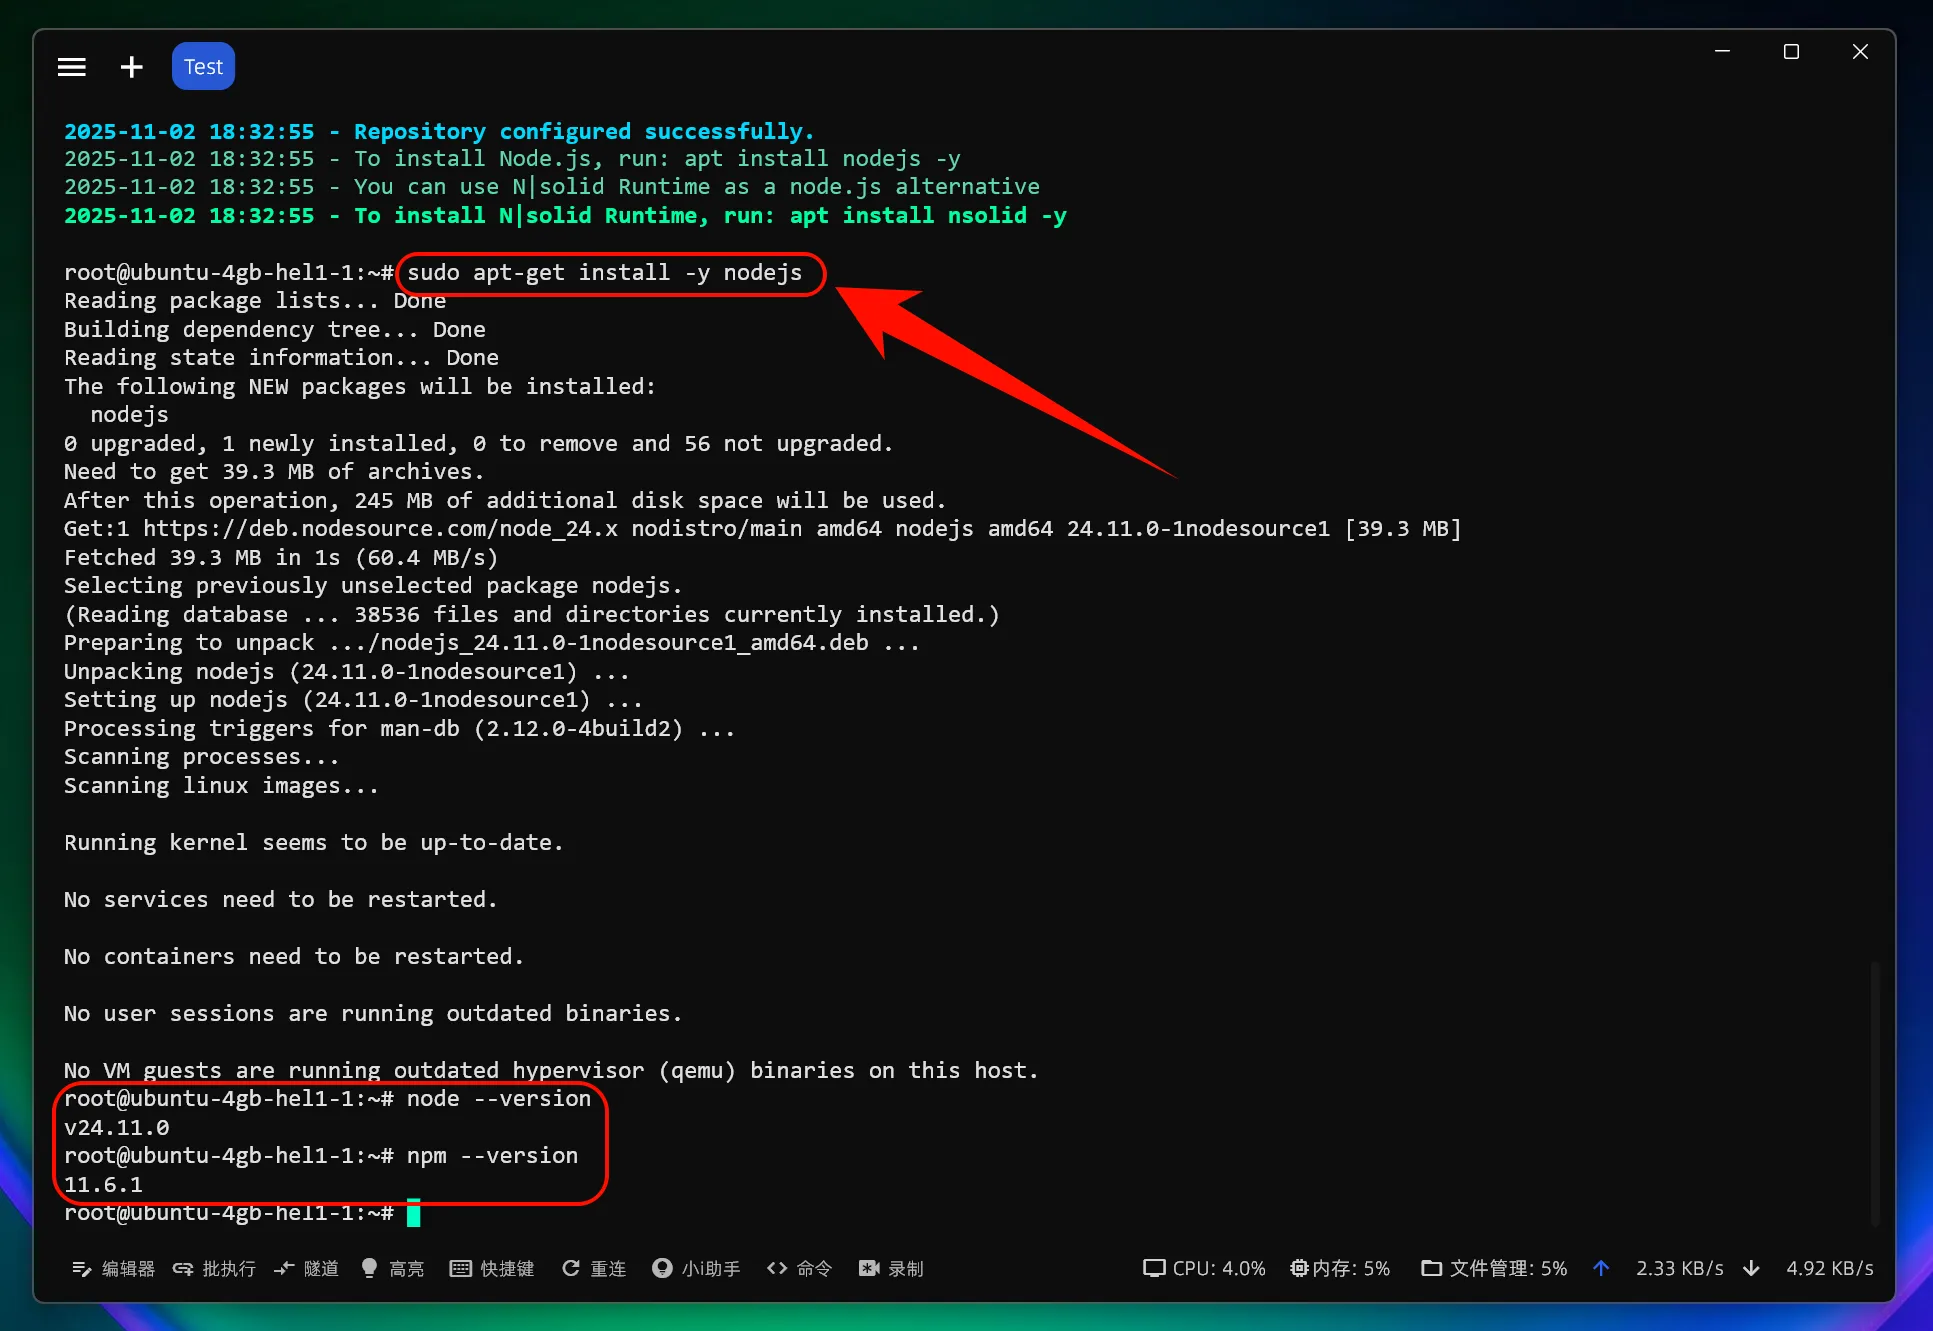
Task: Open 文件管理 file manager
Action: tap(1494, 1268)
